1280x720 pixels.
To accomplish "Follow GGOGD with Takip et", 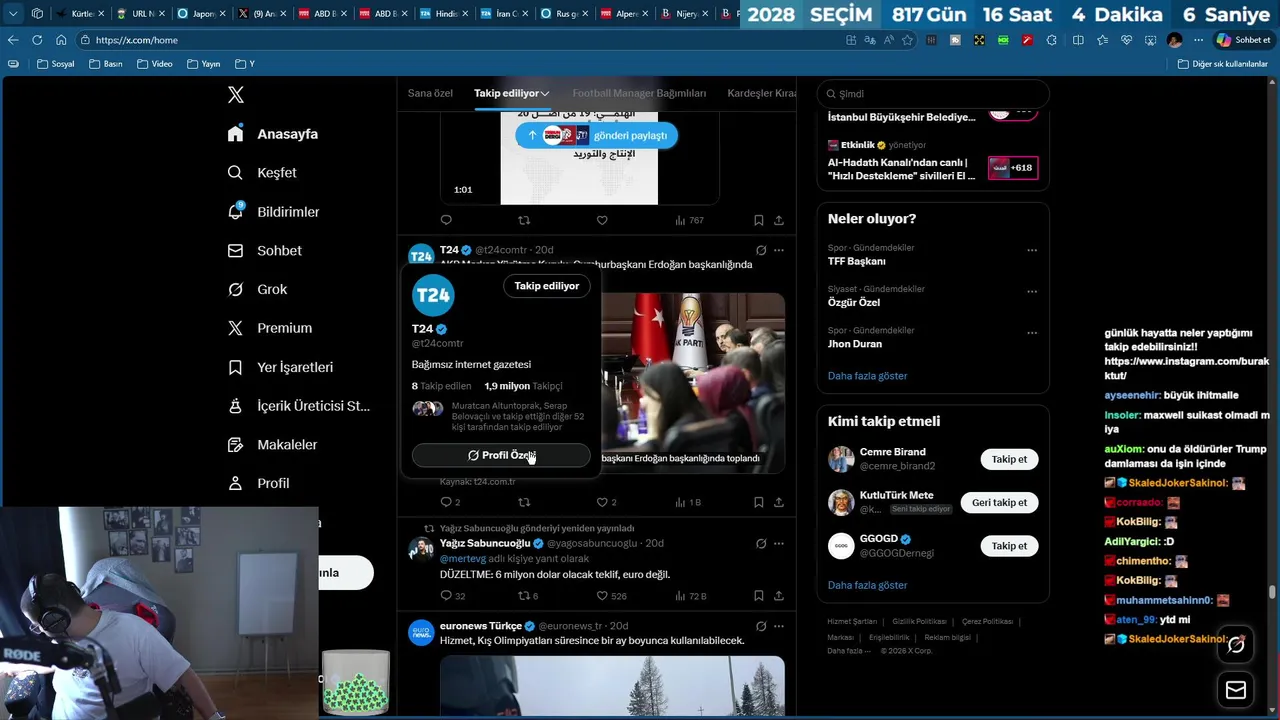I will click(1009, 546).
